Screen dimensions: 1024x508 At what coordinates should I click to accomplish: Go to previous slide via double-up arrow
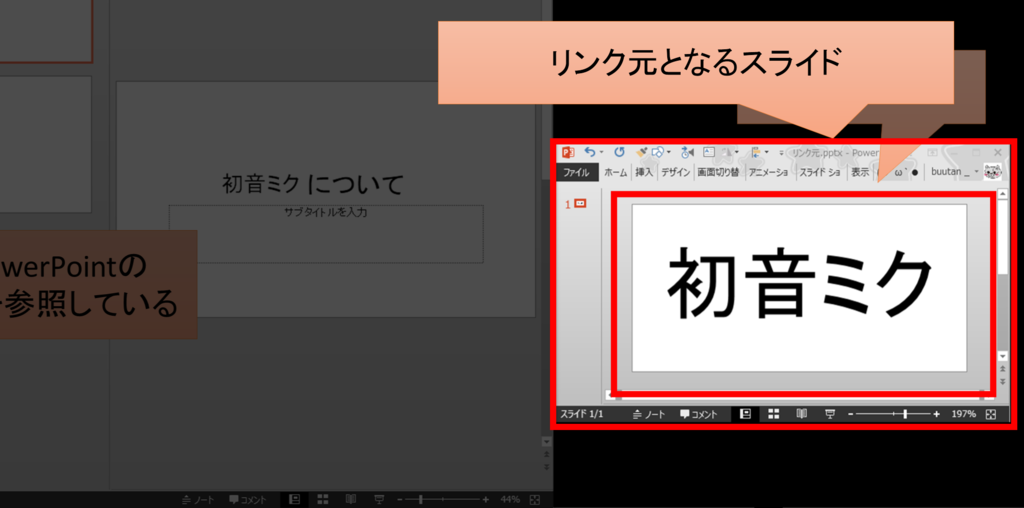click(1003, 369)
